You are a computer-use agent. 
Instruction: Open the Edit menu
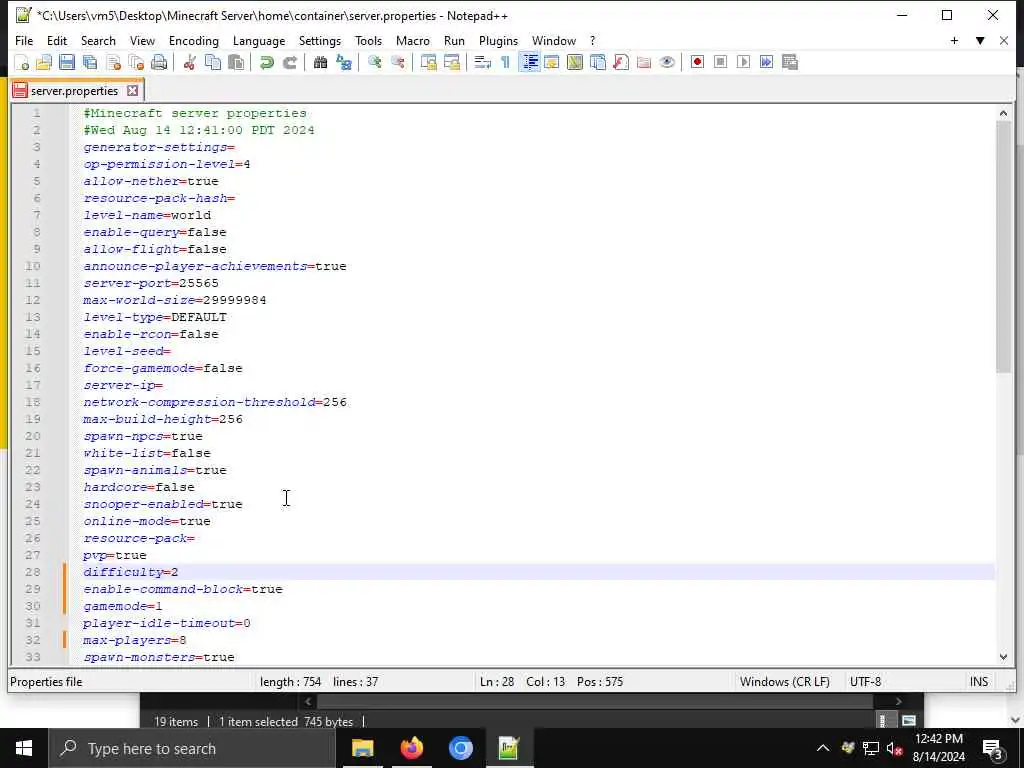57,40
